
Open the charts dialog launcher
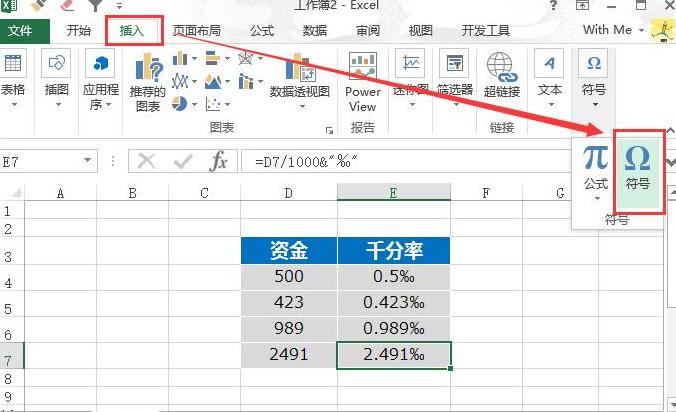329,130
